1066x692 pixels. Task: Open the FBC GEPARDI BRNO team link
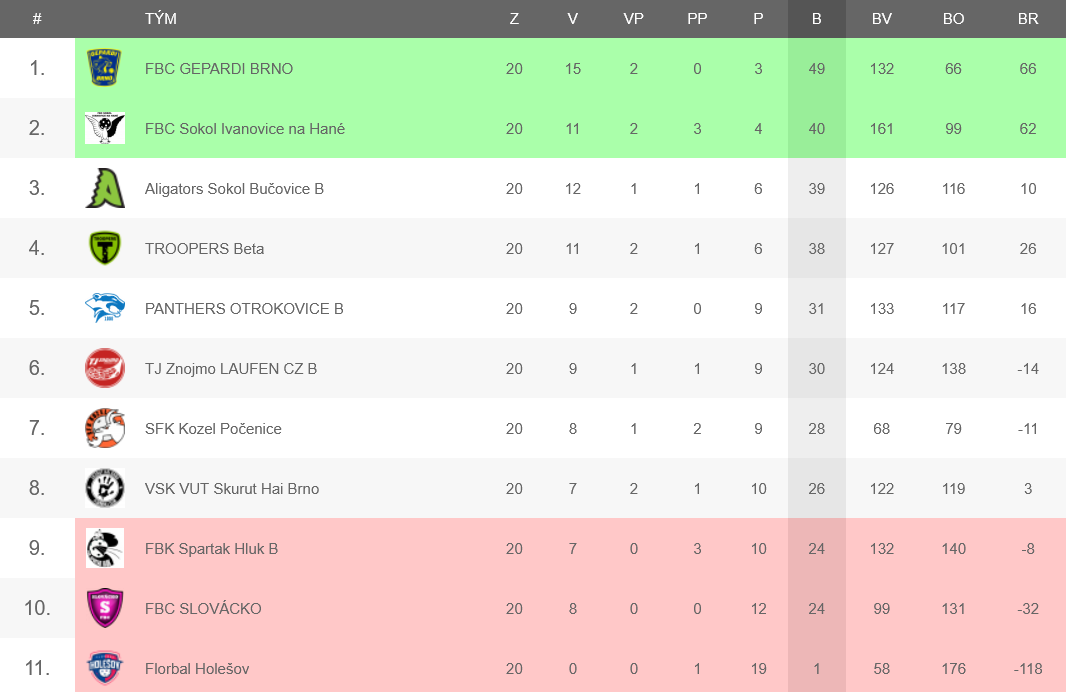tap(219, 69)
